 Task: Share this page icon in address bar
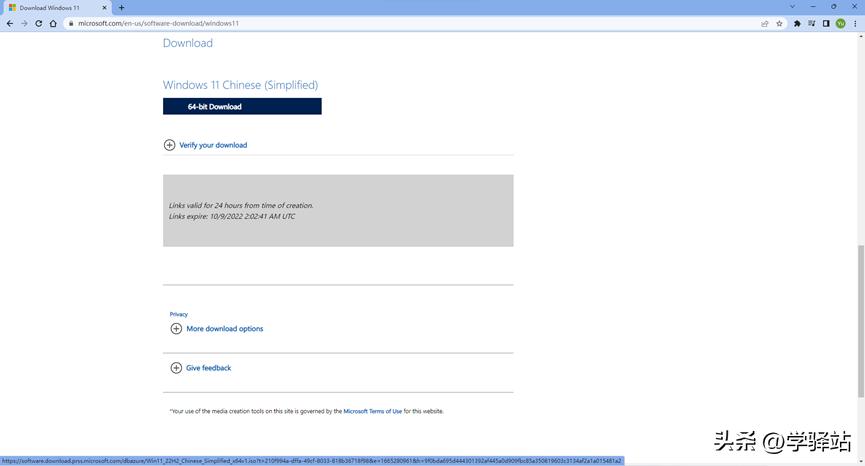coord(765,24)
